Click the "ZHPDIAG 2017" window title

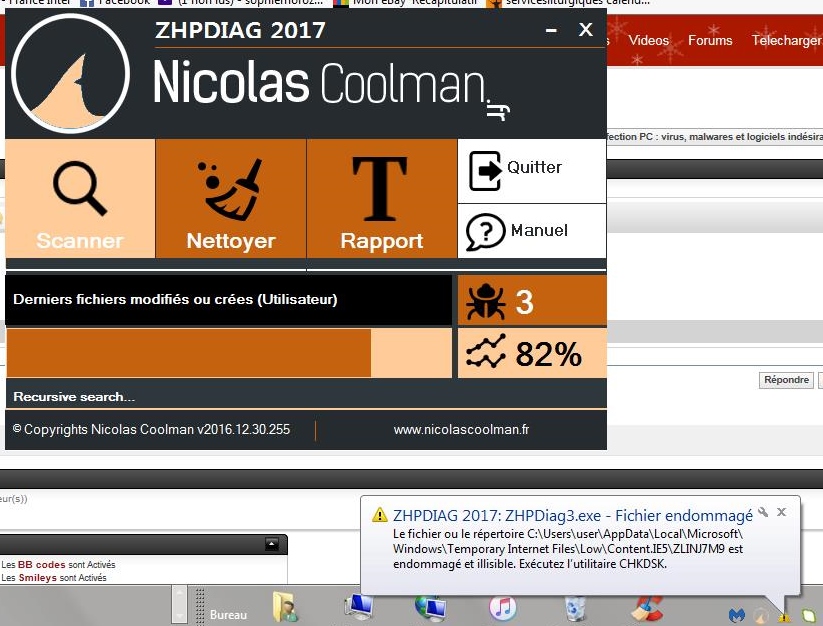point(240,30)
